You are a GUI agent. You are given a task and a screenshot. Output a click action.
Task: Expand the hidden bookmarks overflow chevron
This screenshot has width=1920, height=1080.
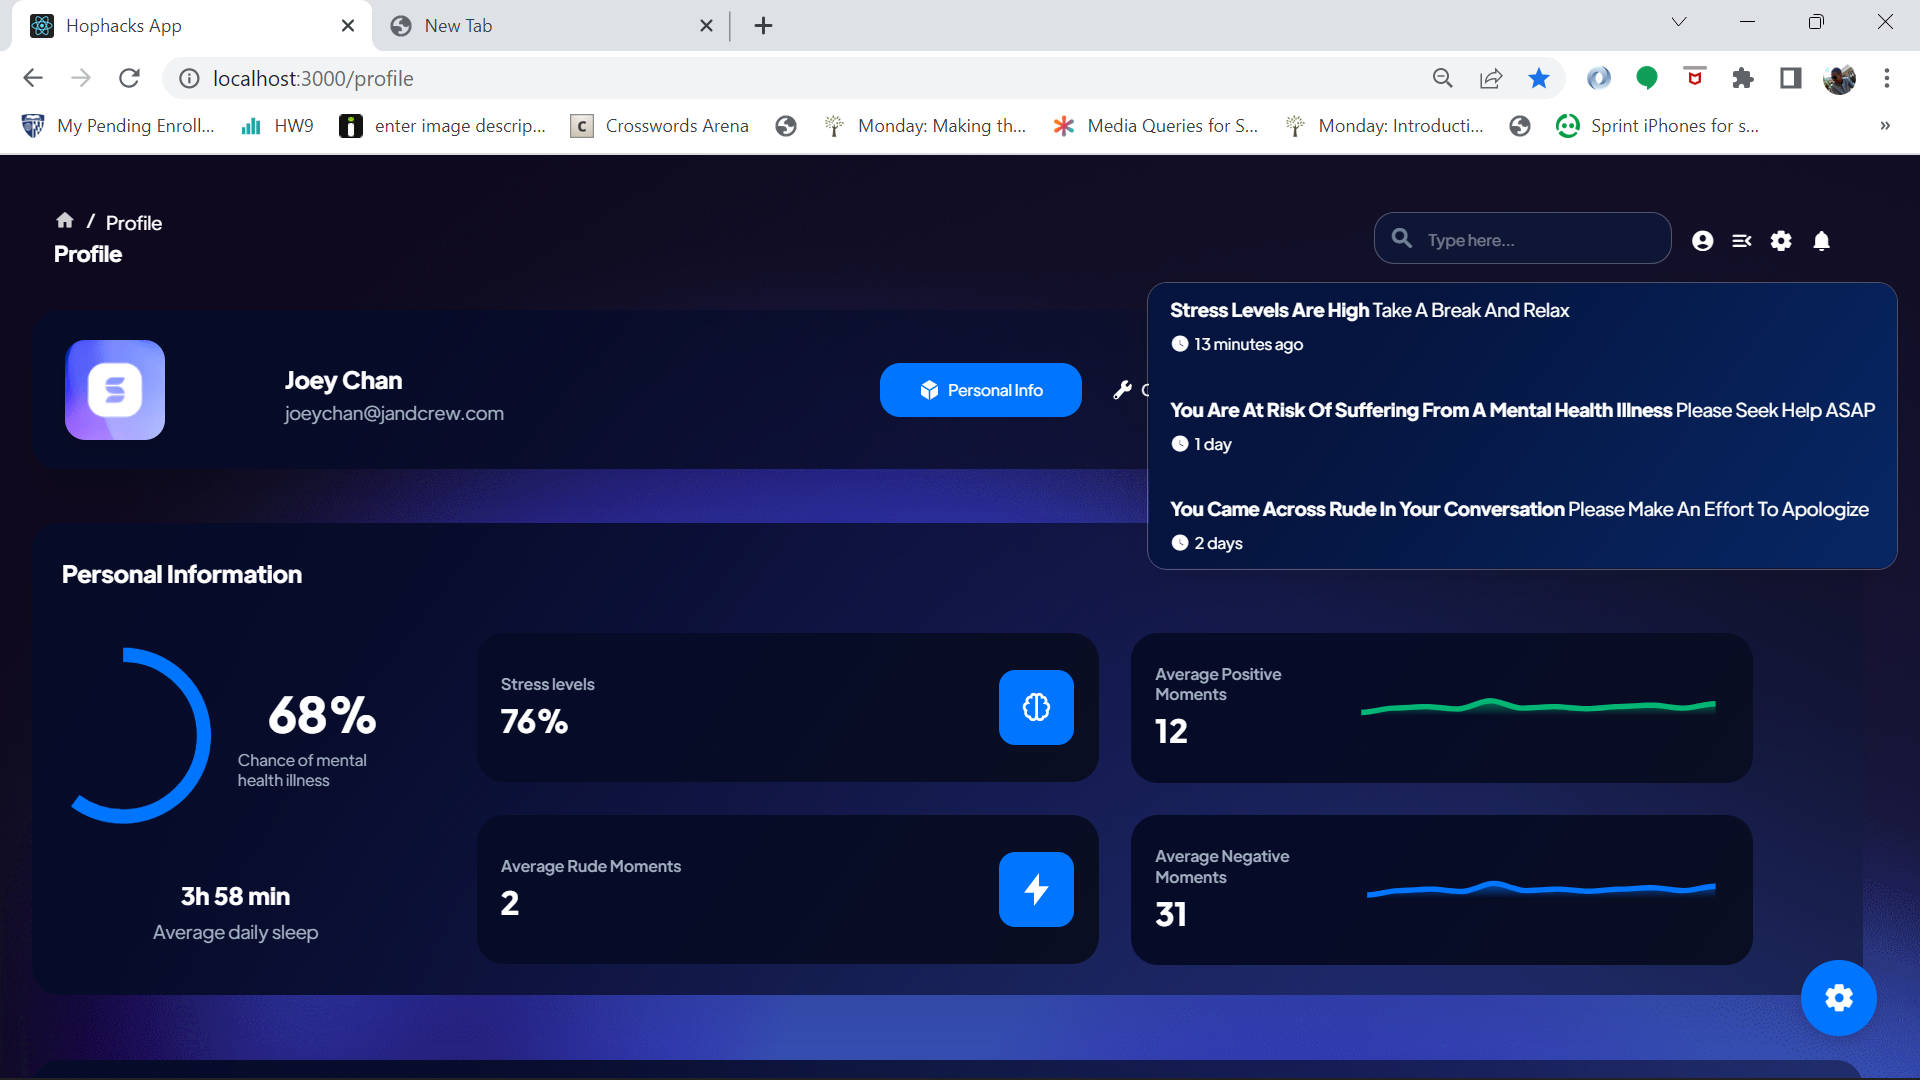tap(1884, 126)
